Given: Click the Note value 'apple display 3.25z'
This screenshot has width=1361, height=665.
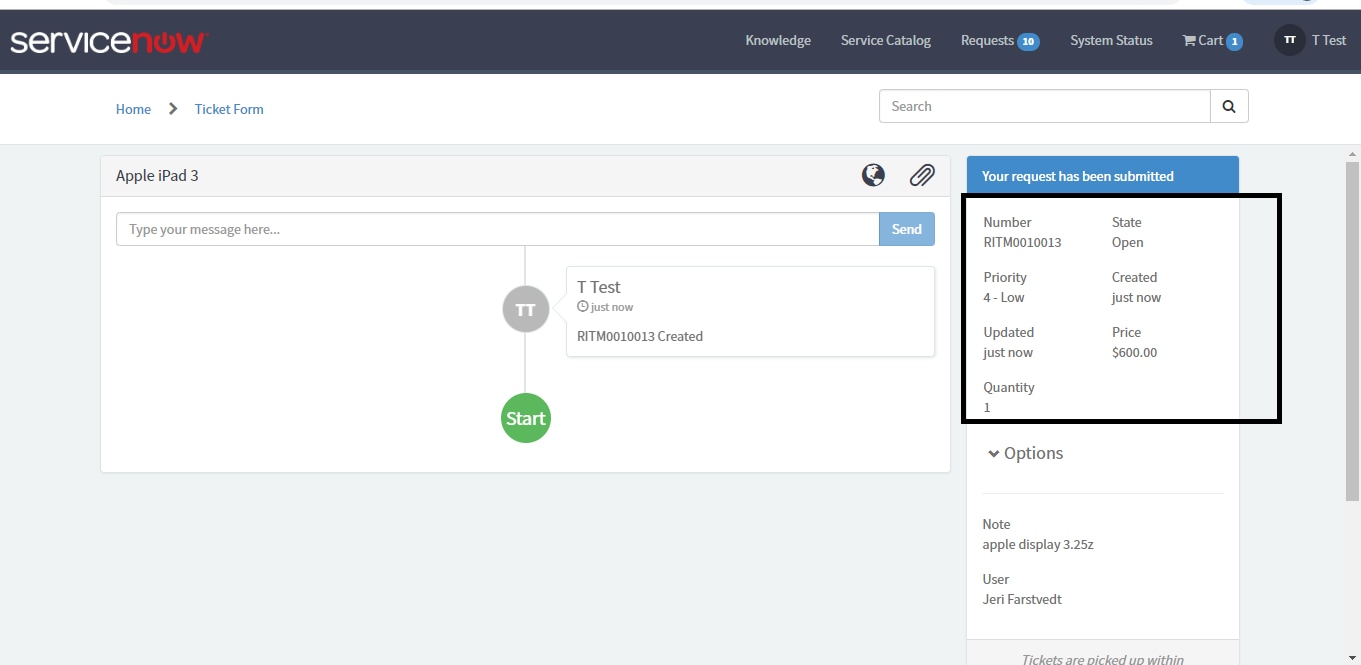Looking at the screenshot, I should [1038, 544].
